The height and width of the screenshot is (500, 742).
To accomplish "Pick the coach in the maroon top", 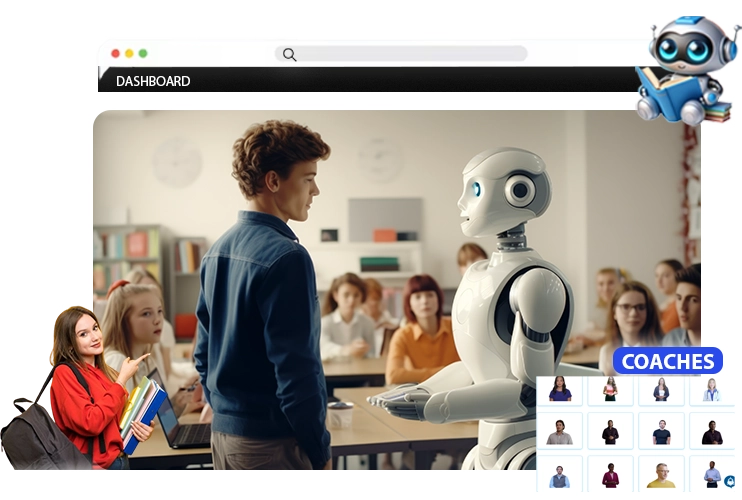I will click(x=610, y=476).
